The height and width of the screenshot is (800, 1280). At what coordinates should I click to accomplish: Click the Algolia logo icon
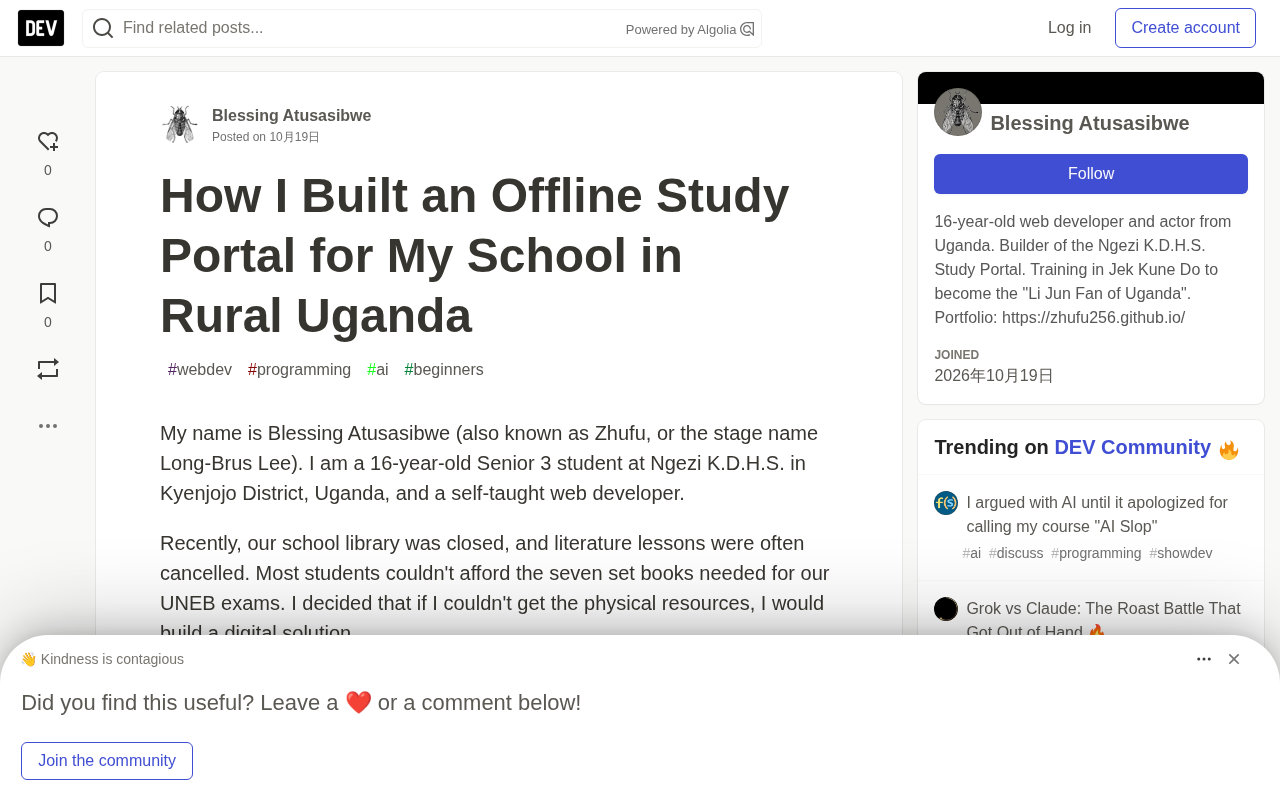pyautogui.click(x=747, y=29)
